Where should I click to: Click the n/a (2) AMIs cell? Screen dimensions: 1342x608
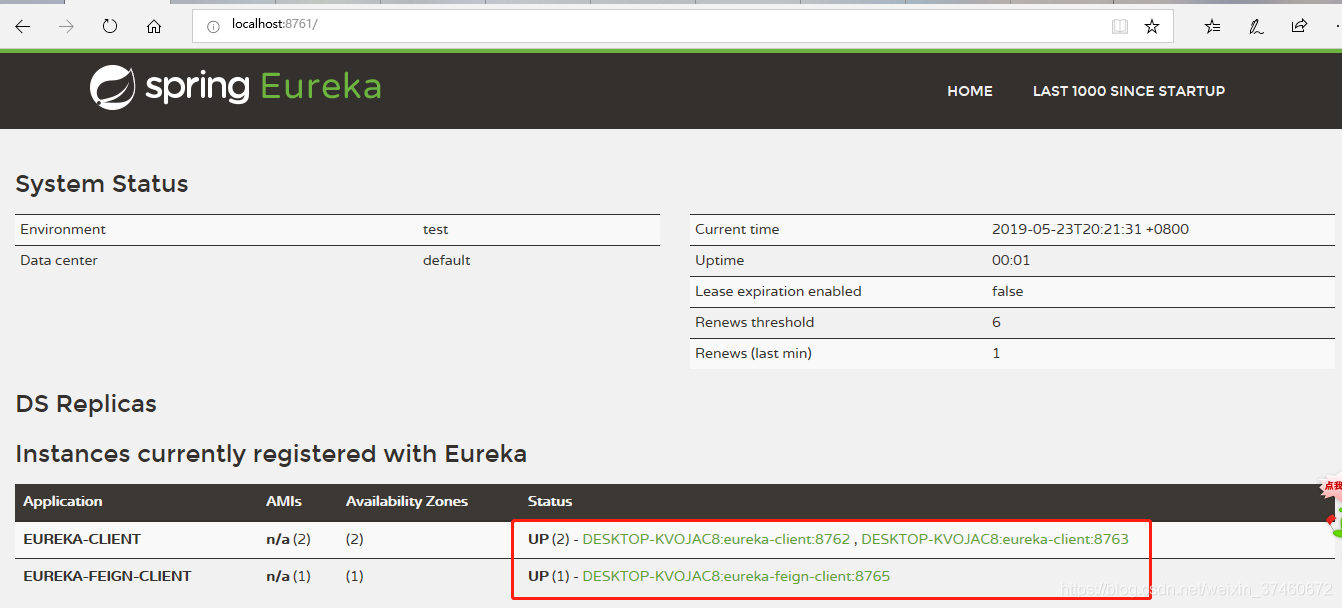288,539
